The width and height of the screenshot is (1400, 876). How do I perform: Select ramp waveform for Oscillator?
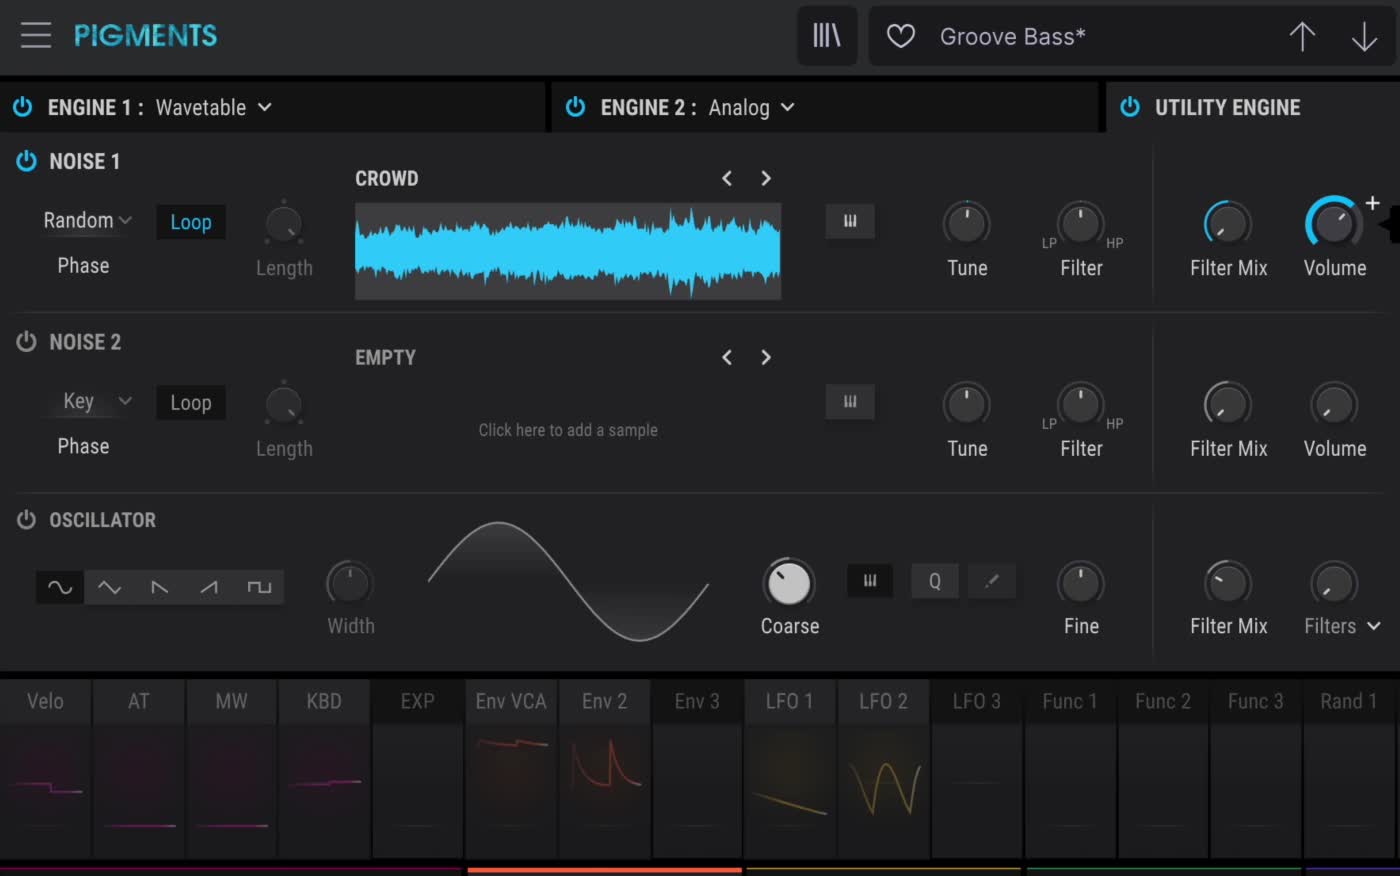(209, 587)
